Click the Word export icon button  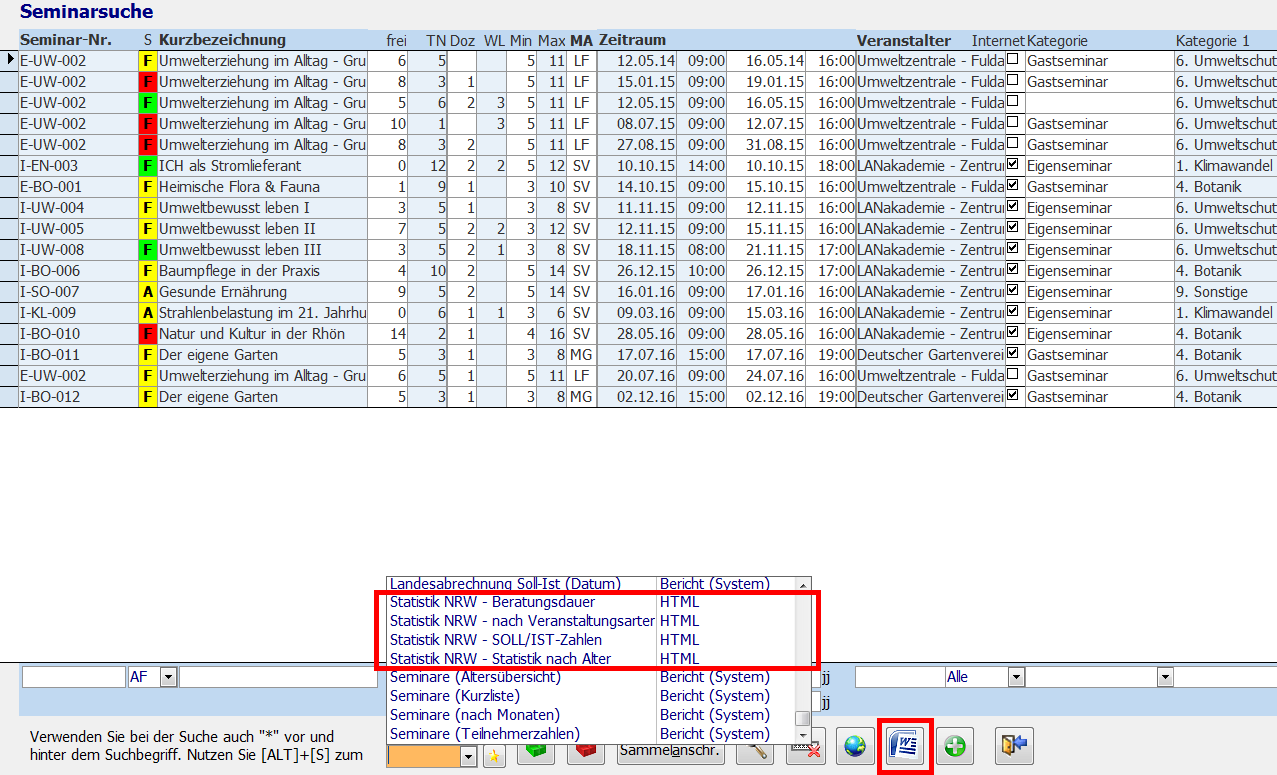coord(905,747)
